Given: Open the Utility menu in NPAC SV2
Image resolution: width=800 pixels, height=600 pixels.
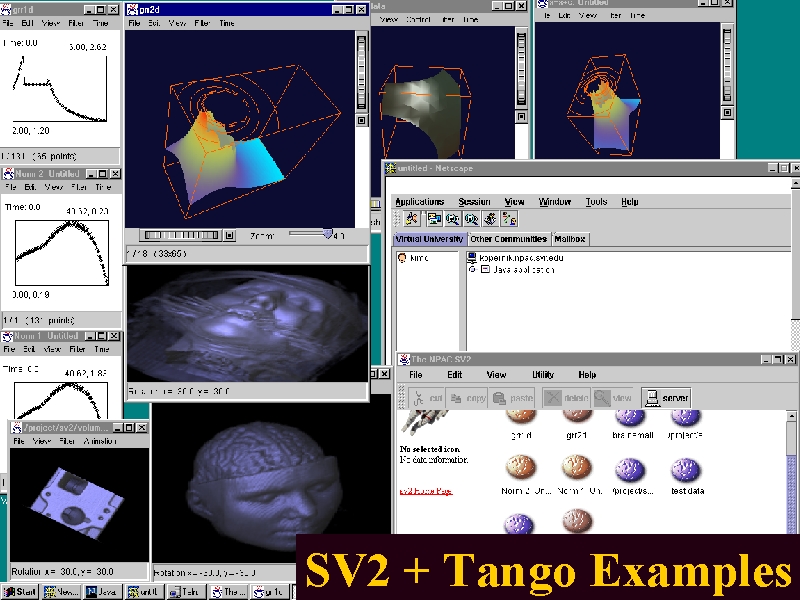Looking at the screenshot, I should click(543, 374).
